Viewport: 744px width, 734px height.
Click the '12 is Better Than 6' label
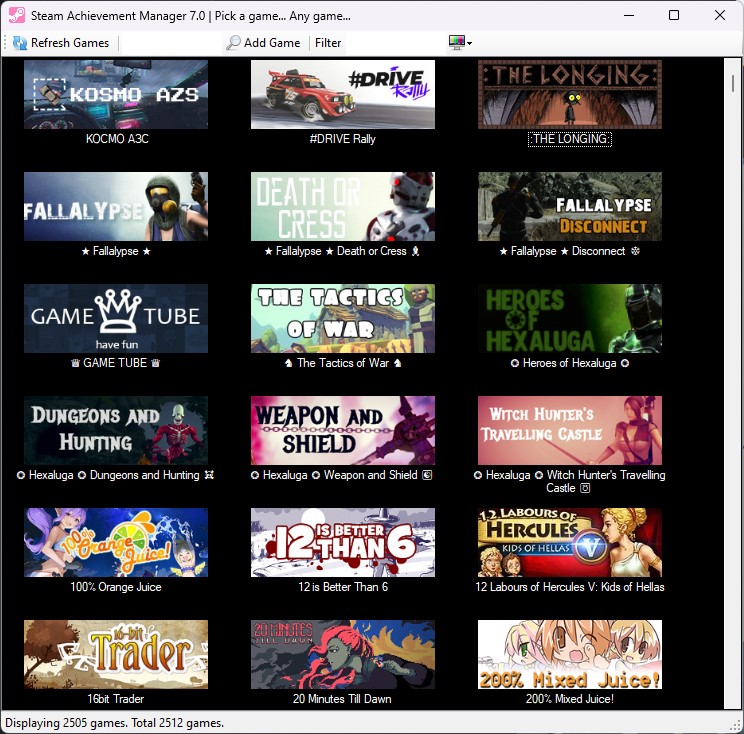pos(343,586)
